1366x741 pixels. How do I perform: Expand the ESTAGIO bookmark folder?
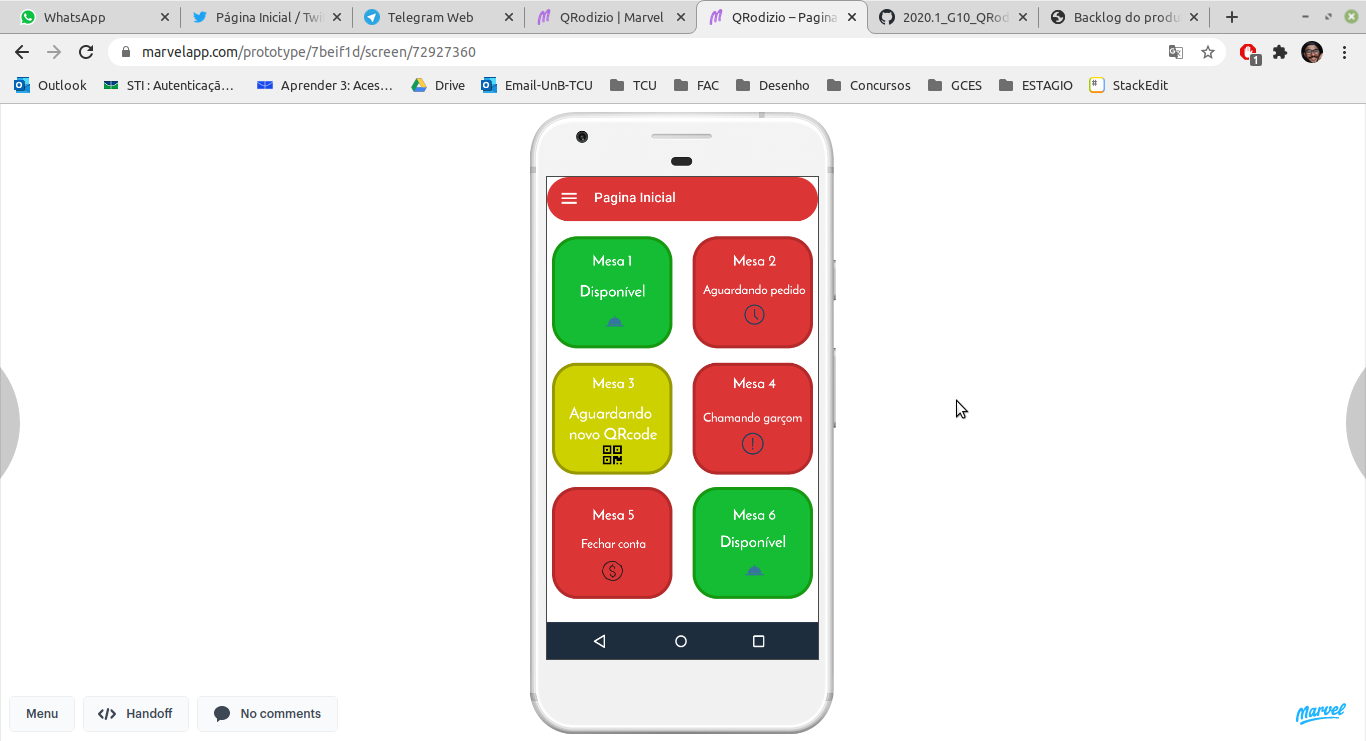pyautogui.click(x=1036, y=86)
